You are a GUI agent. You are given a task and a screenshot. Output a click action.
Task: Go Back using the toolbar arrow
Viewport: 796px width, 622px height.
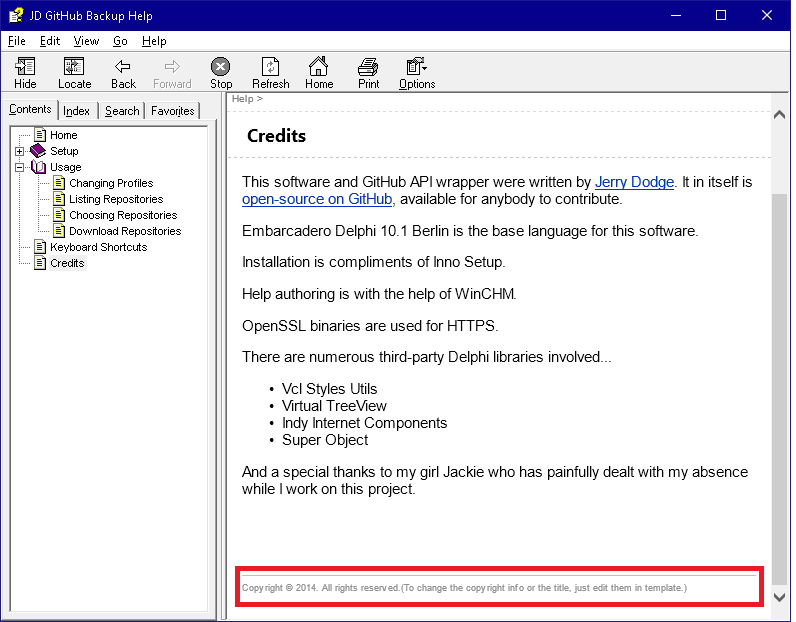pyautogui.click(x=123, y=67)
